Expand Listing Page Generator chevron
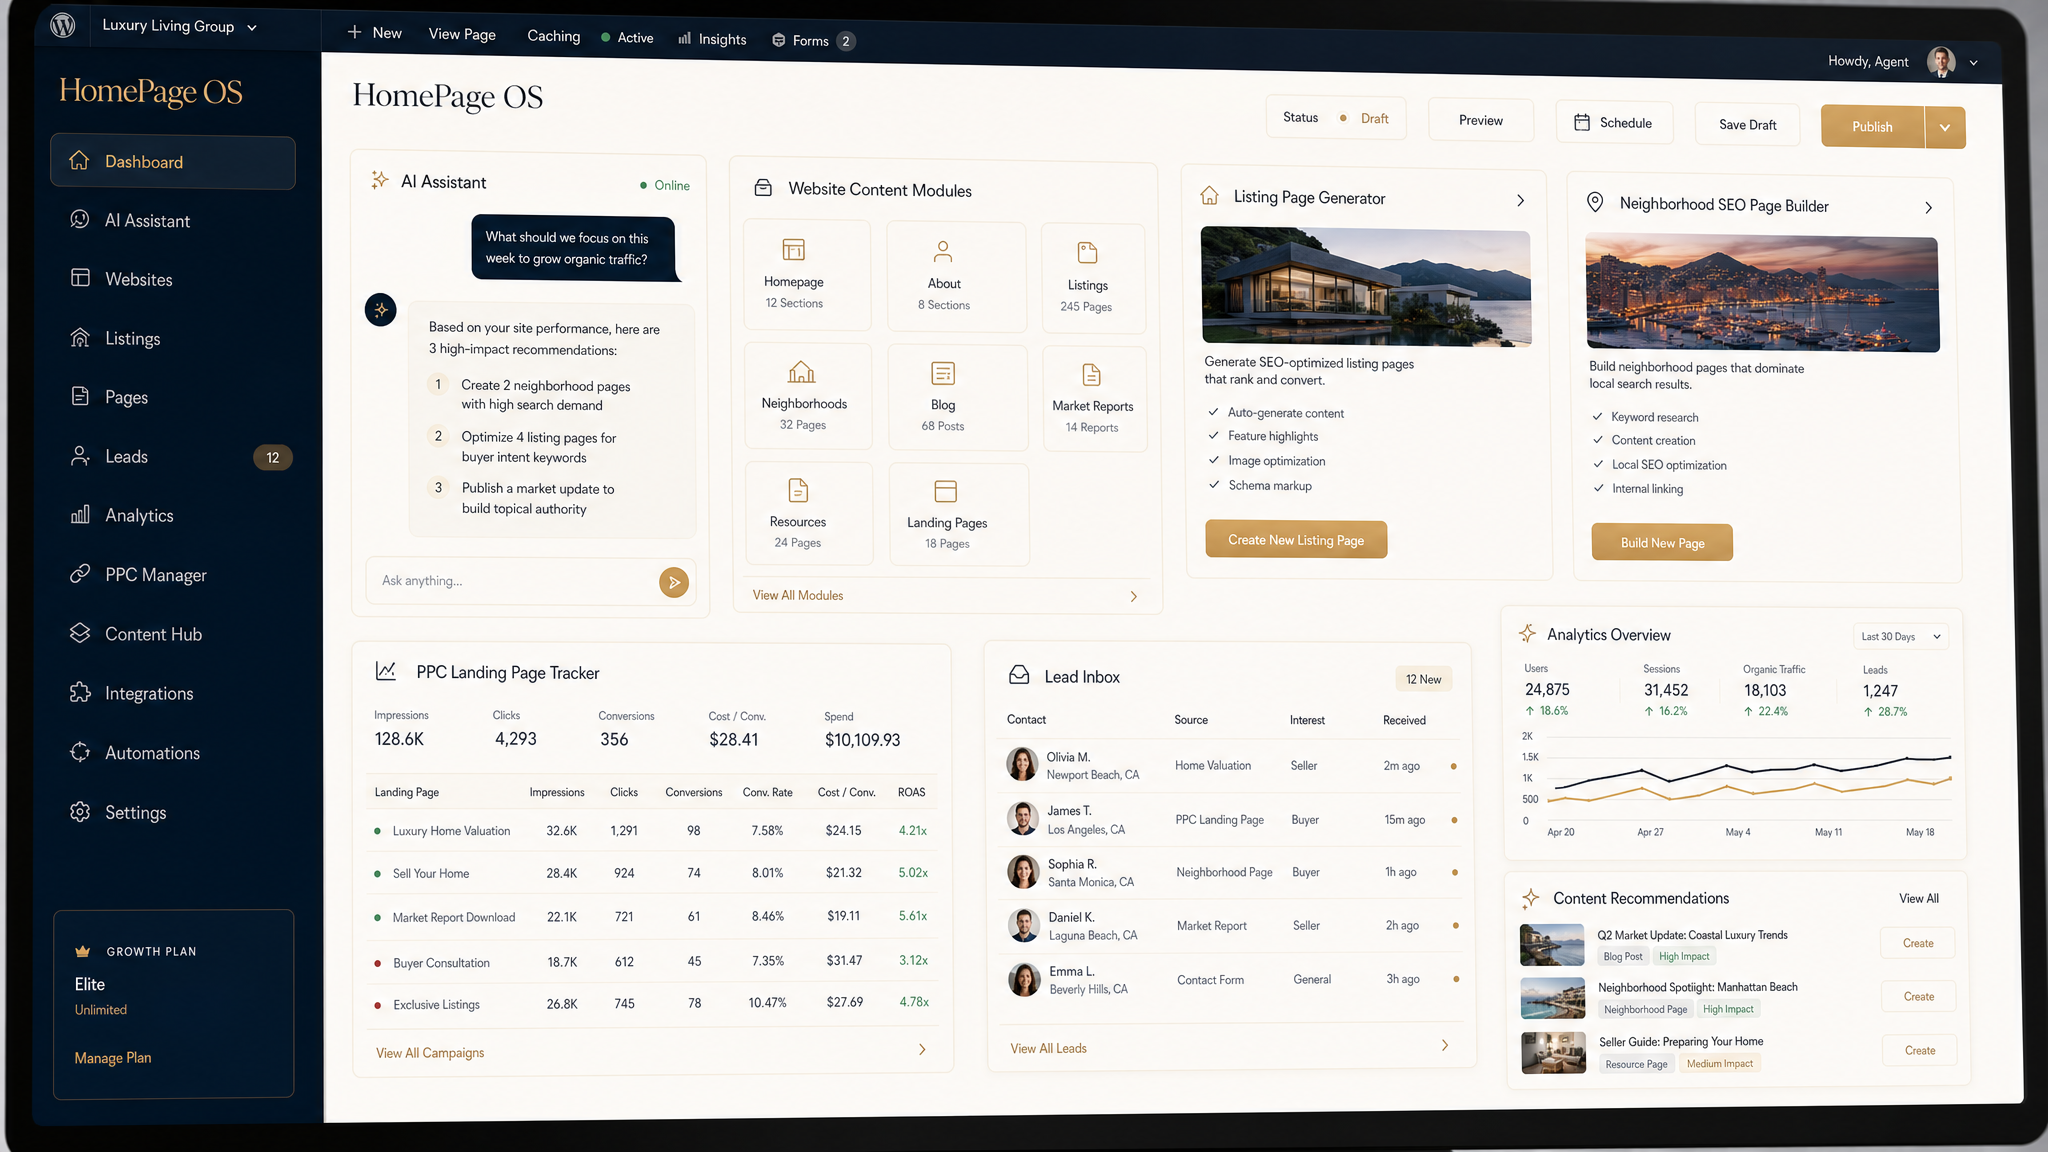The height and width of the screenshot is (1152, 2048). (x=1520, y=200)
